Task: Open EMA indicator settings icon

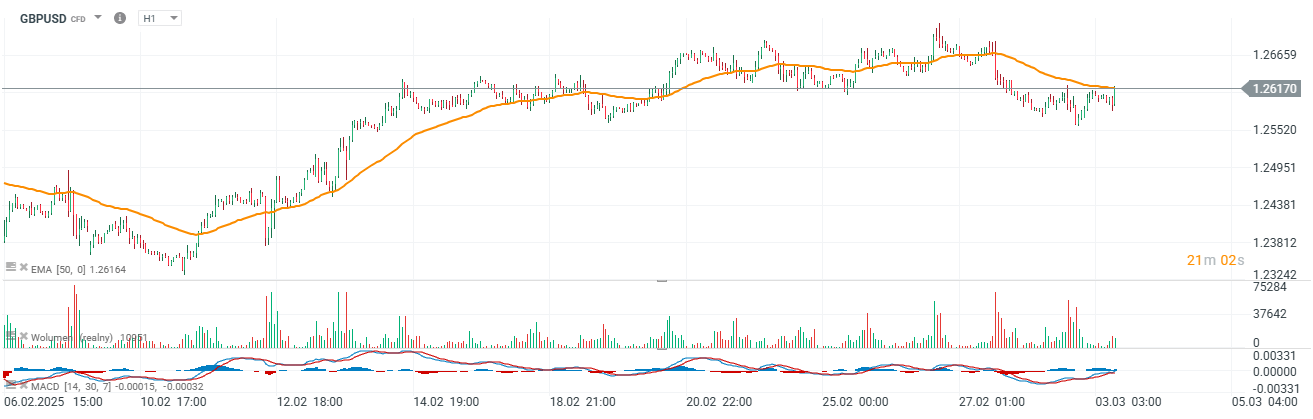Action: [11, 267]
